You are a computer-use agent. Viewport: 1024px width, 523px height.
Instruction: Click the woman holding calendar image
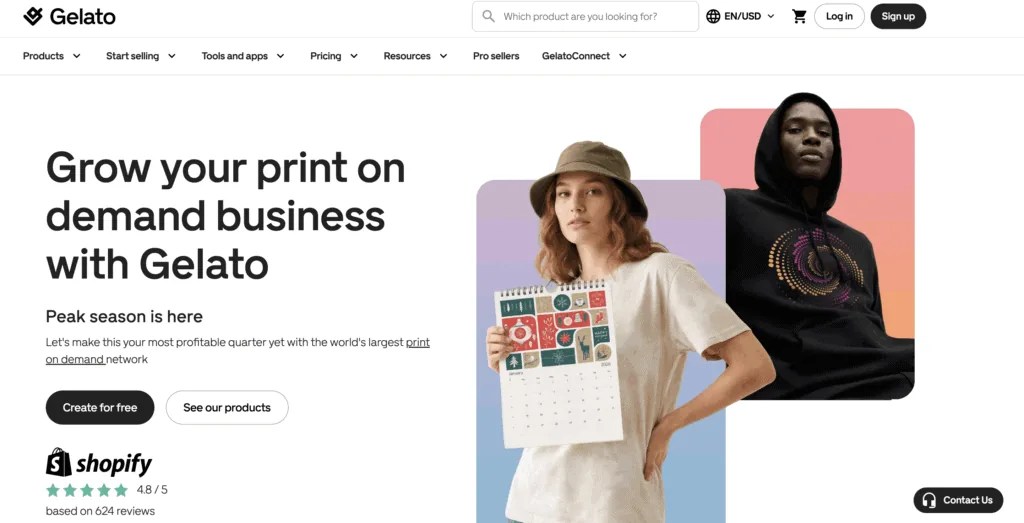pyautogui.click(x=600, y=350)
